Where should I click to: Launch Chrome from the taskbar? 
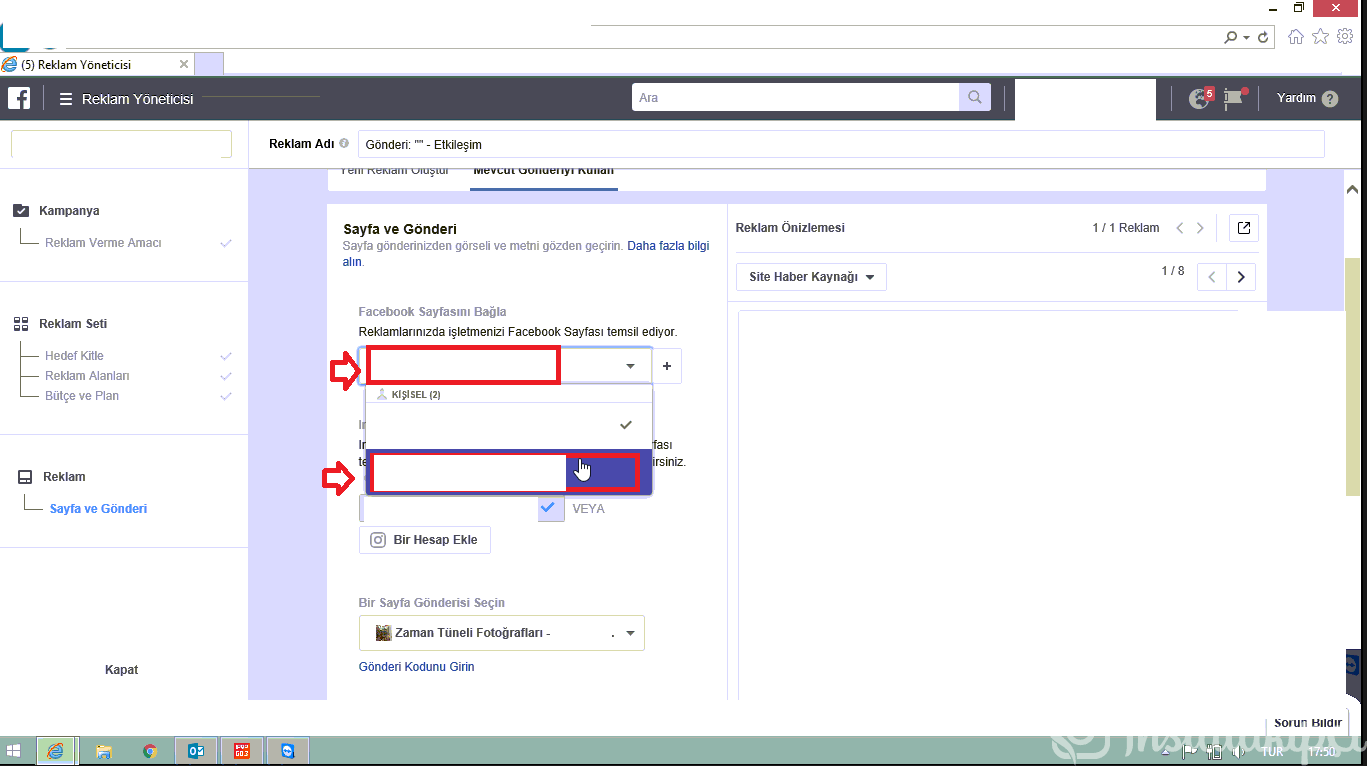point(150,751)
